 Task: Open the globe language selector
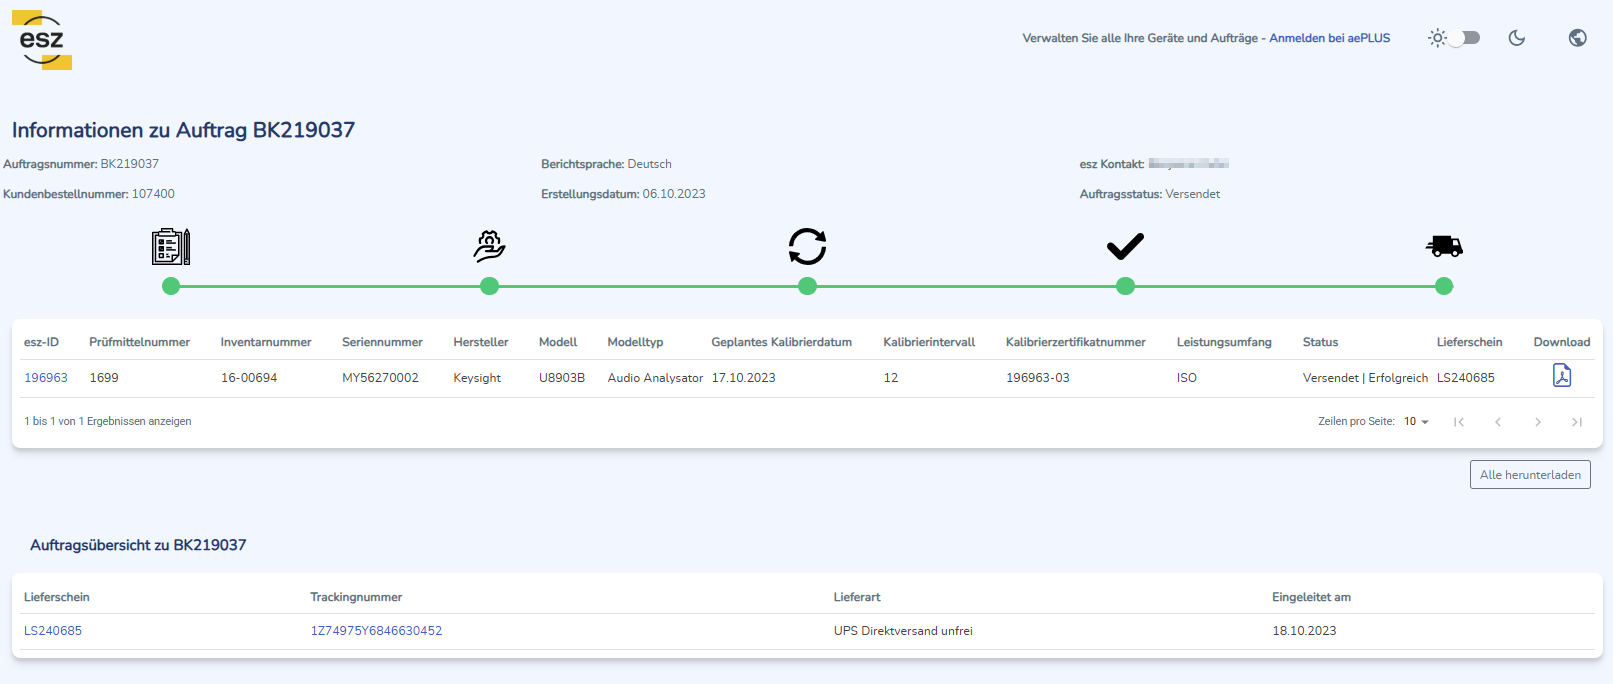coord(1578,38)
